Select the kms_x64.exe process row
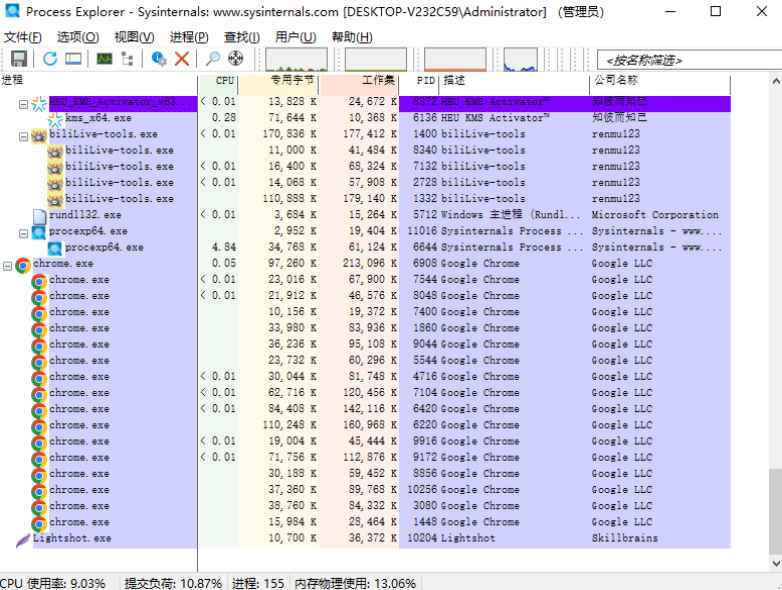782x590 pixels. (365, 119)
